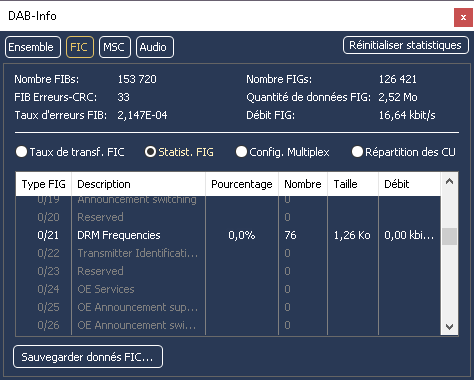Close the DAB-Info window
This screenshot has height=380, width=474.
coord(463,17)
